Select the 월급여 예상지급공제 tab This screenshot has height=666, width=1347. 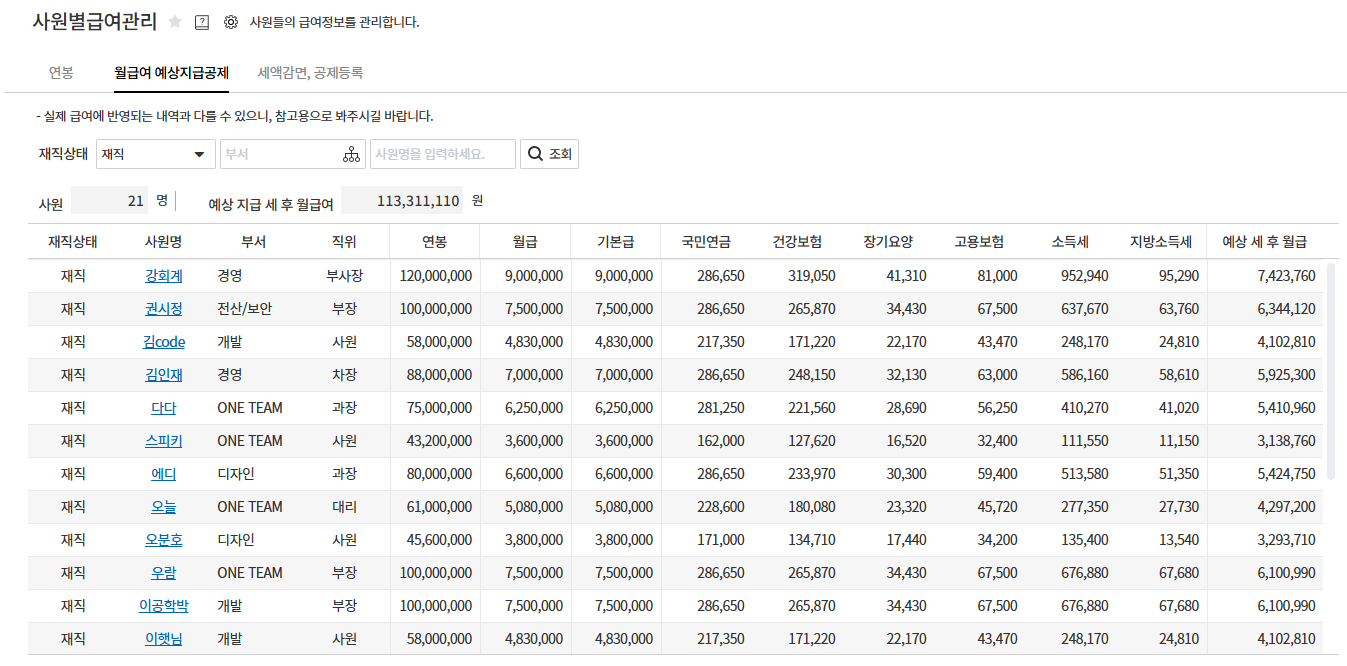(x=171, y=73)
